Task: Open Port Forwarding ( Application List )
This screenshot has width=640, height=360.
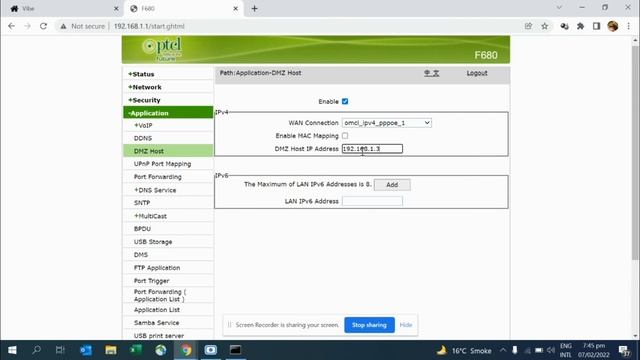Action: 160,296
